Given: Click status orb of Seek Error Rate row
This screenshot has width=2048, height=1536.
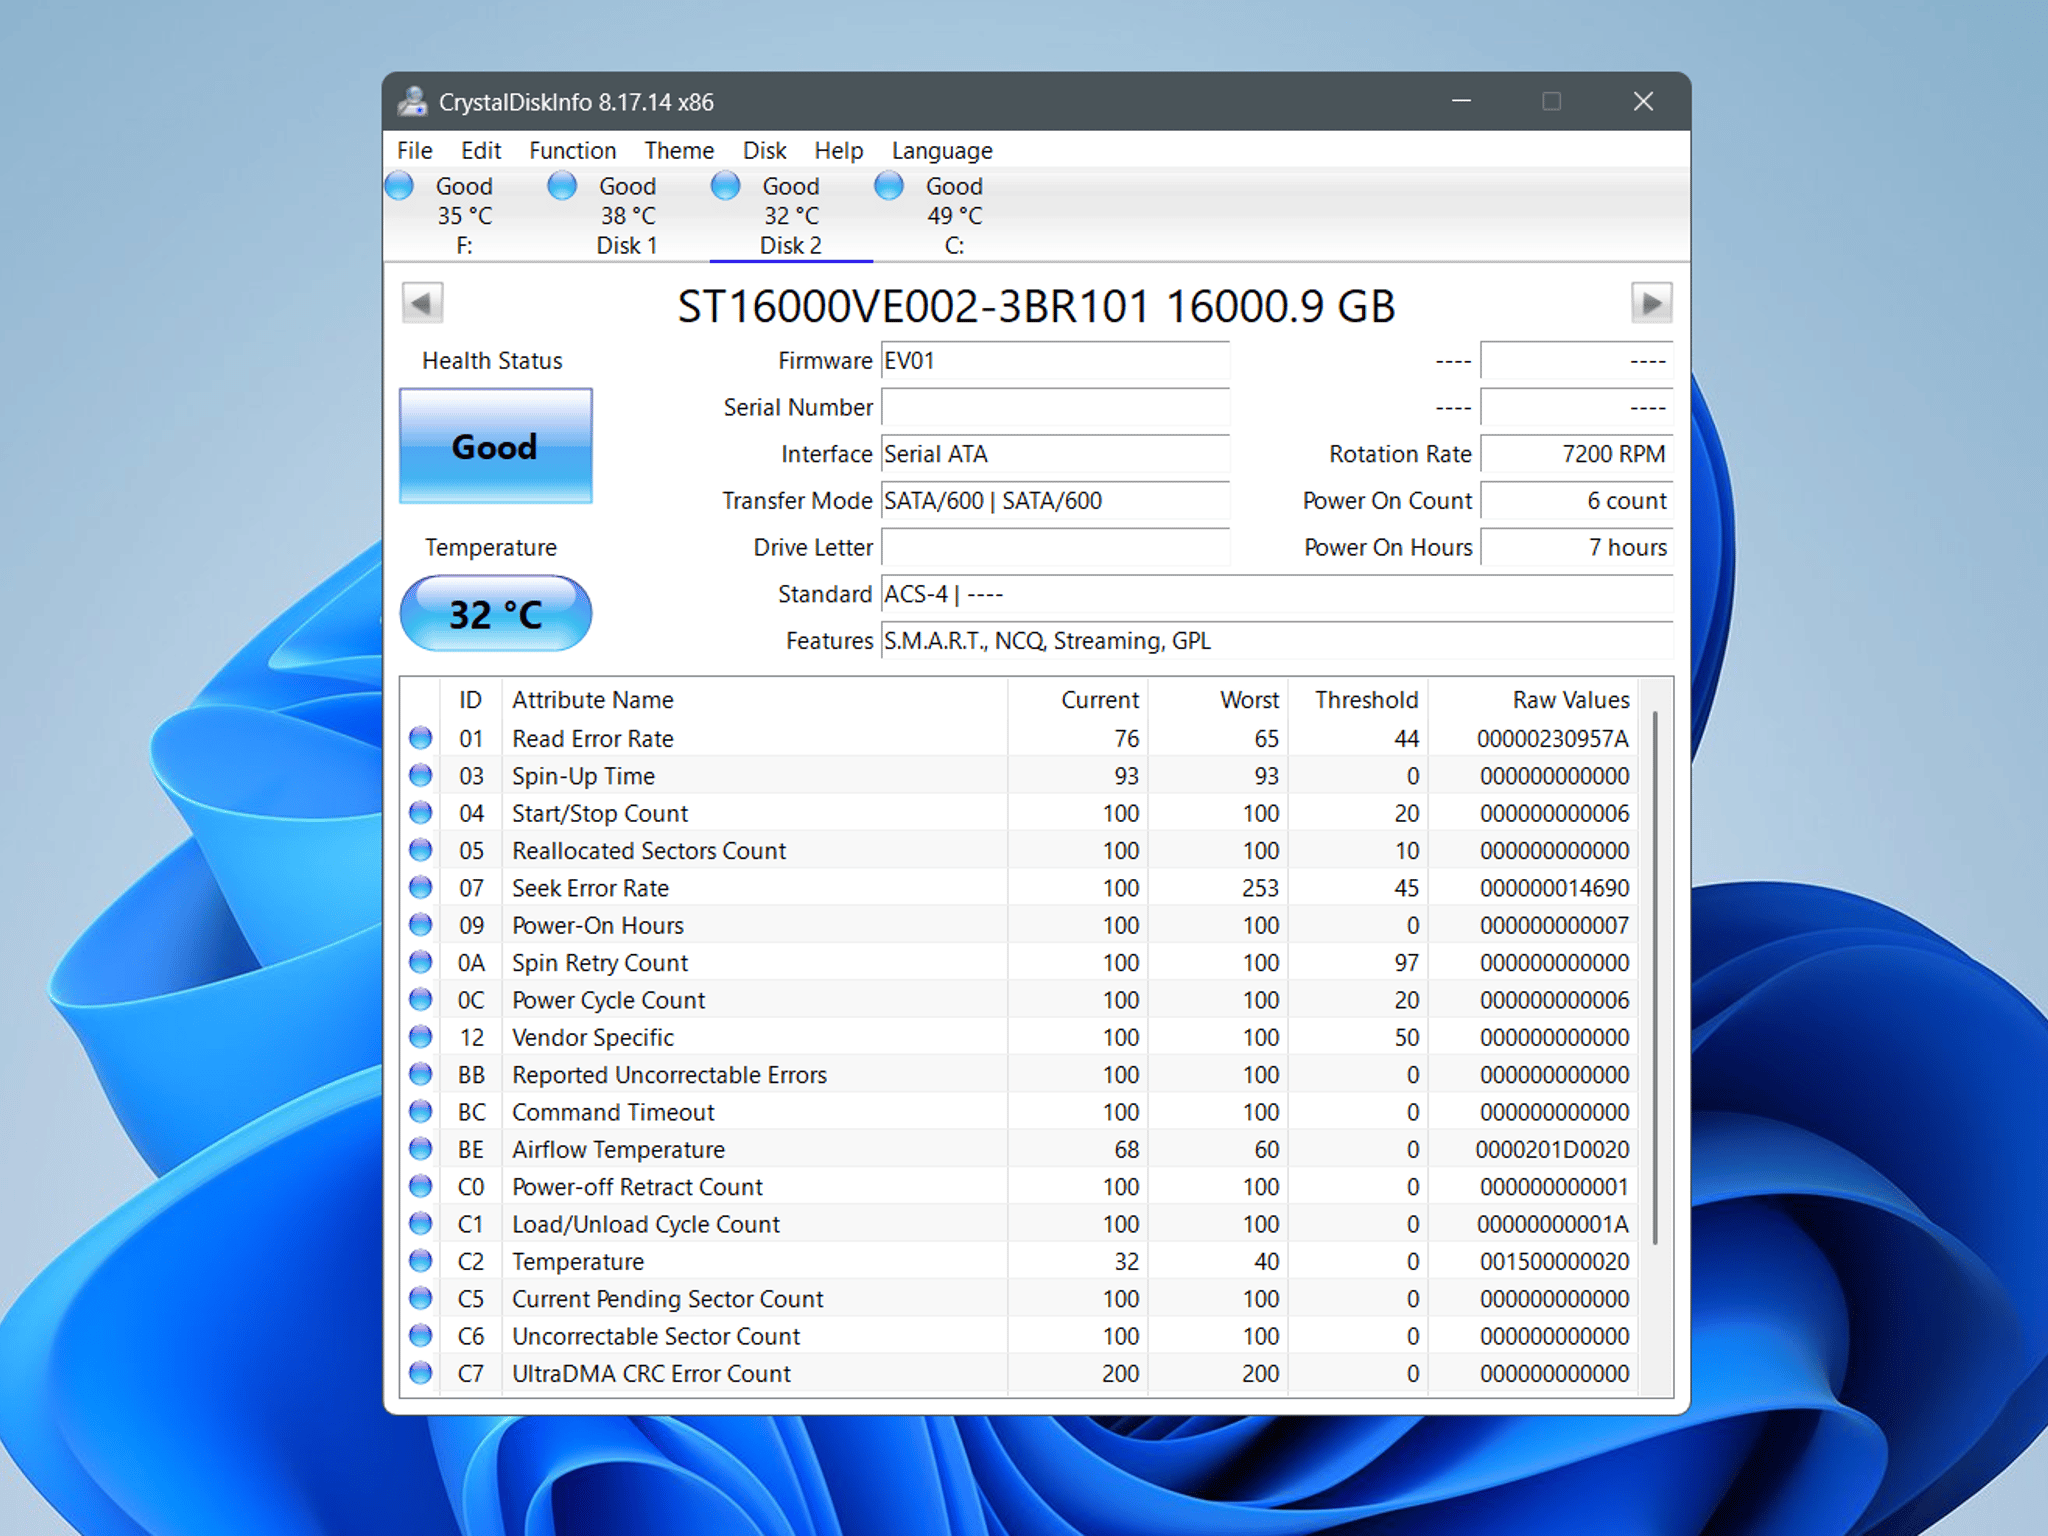Looking at the screenshot, I should (x=421, y=887).
